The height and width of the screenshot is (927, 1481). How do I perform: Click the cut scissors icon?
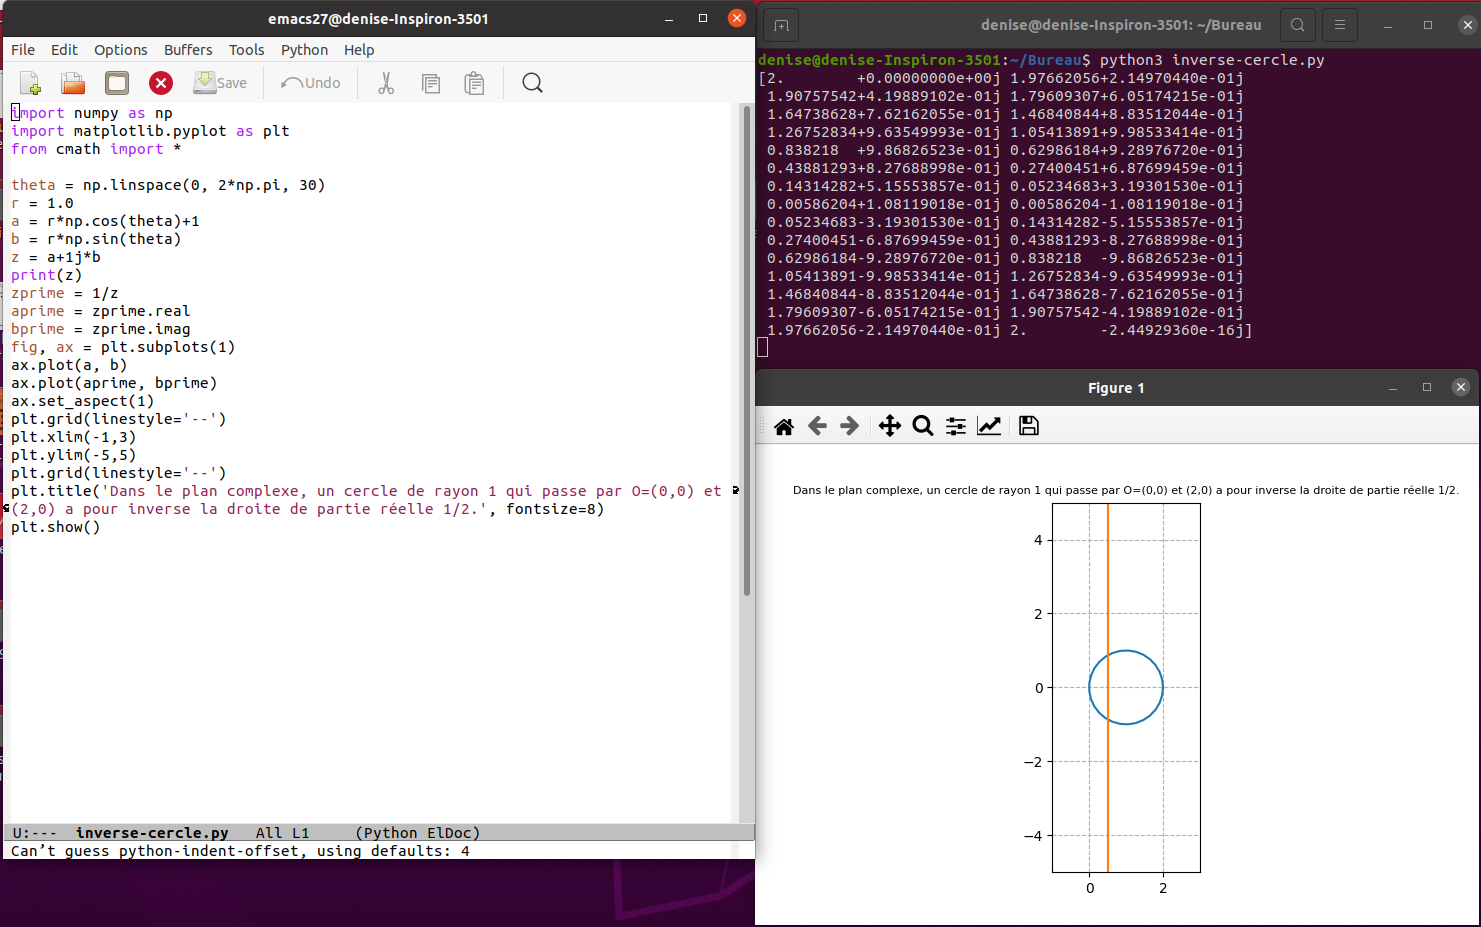[x=386, y=83]
